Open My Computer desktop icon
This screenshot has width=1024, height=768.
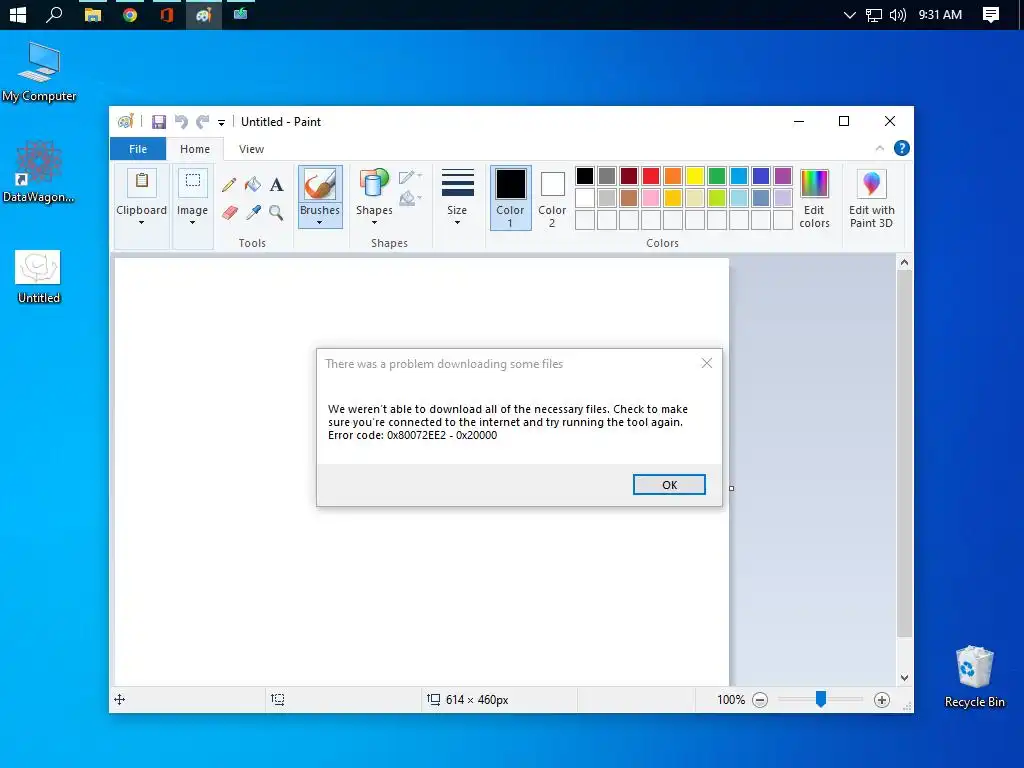point(39,72)
